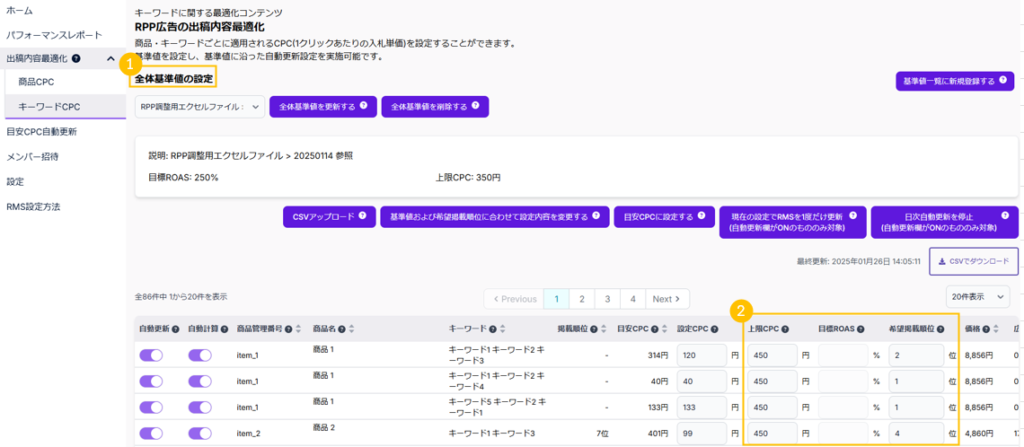This screenshot has height=447, width=1024.
Task: Collapse 出稿内容最適化 sidebar section chevron
Action: pos(110,60)
